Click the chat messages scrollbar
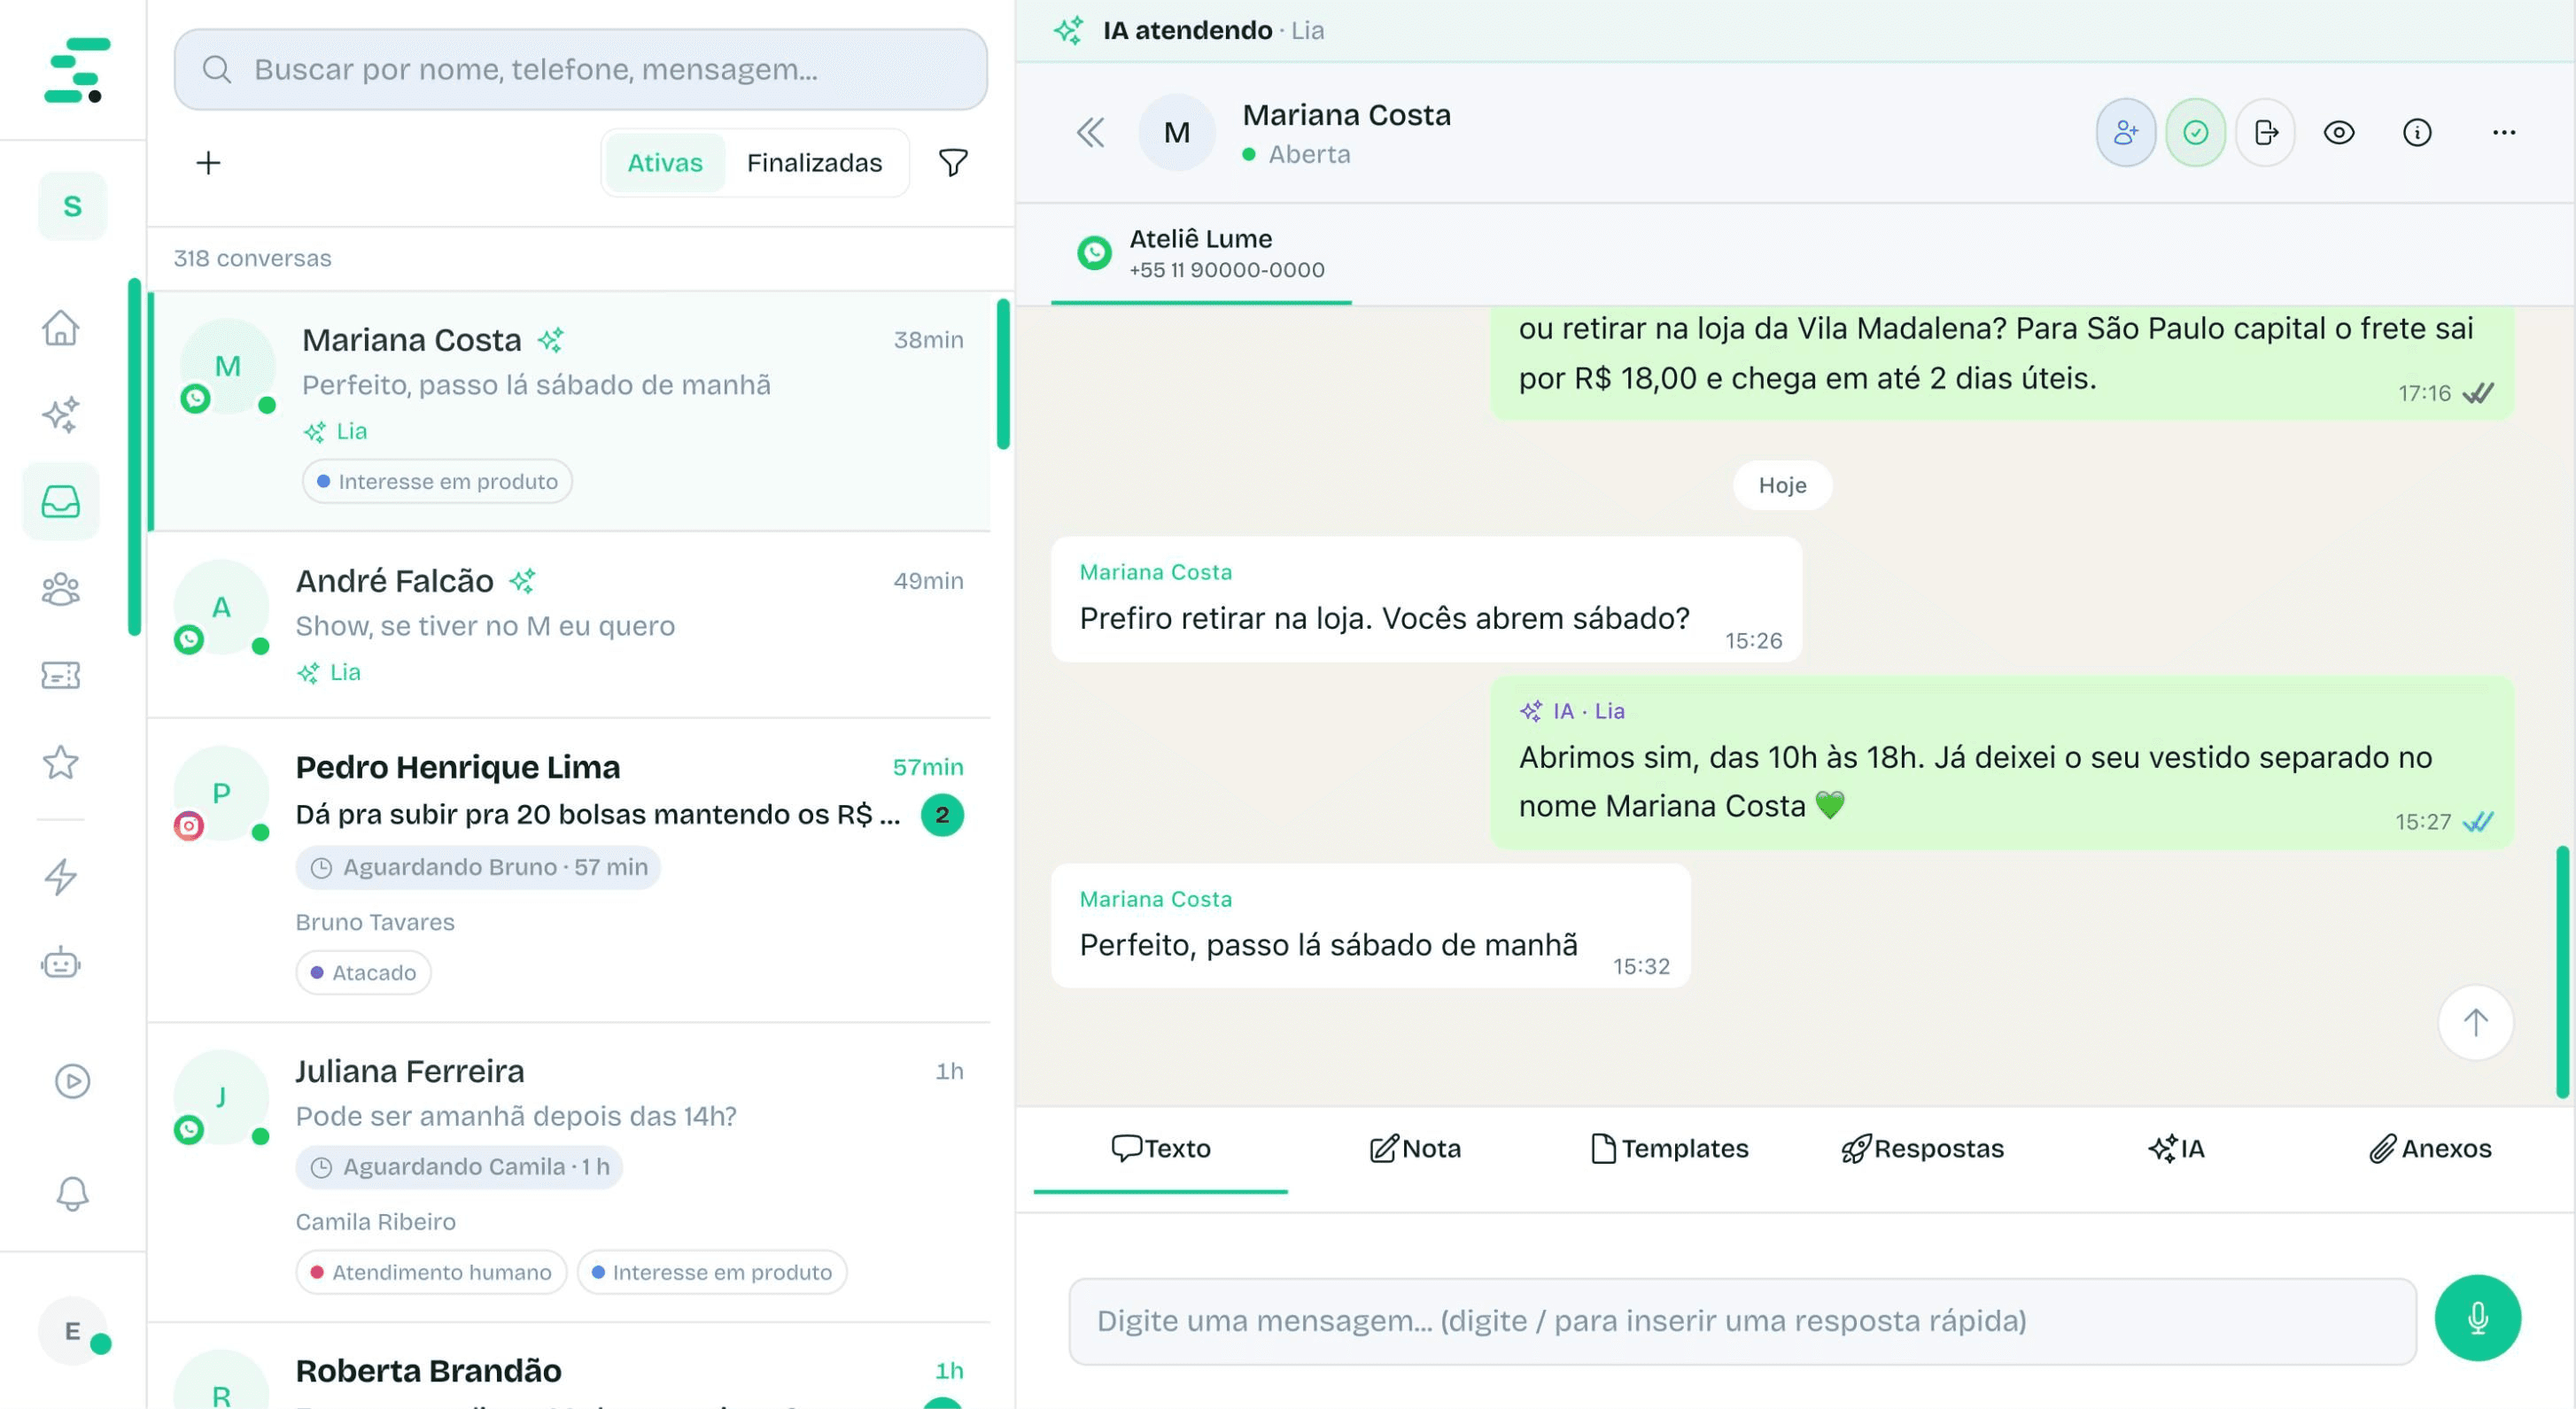 2562,972
